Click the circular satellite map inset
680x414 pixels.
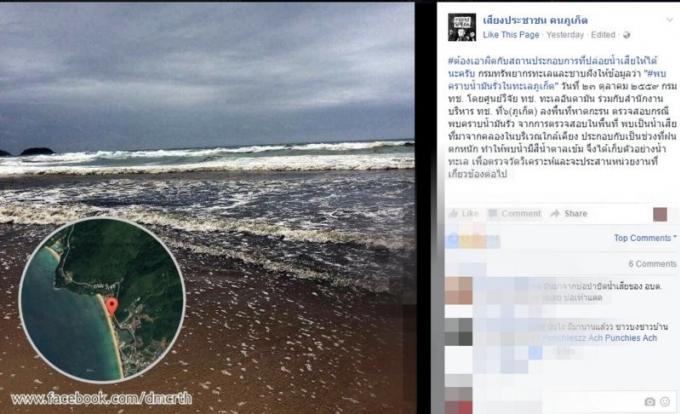click(x=102, y=300)
